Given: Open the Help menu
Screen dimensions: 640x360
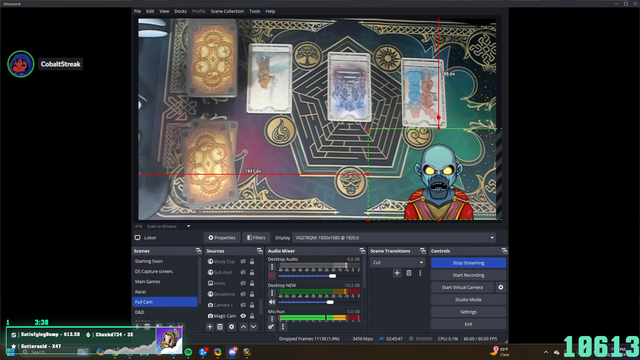Looking at the screenshot, I should click(270, 11).
